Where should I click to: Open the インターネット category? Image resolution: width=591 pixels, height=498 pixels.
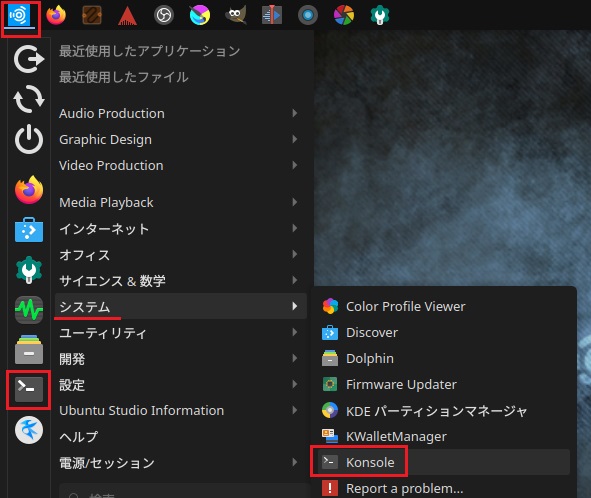[x=181, y=228]
